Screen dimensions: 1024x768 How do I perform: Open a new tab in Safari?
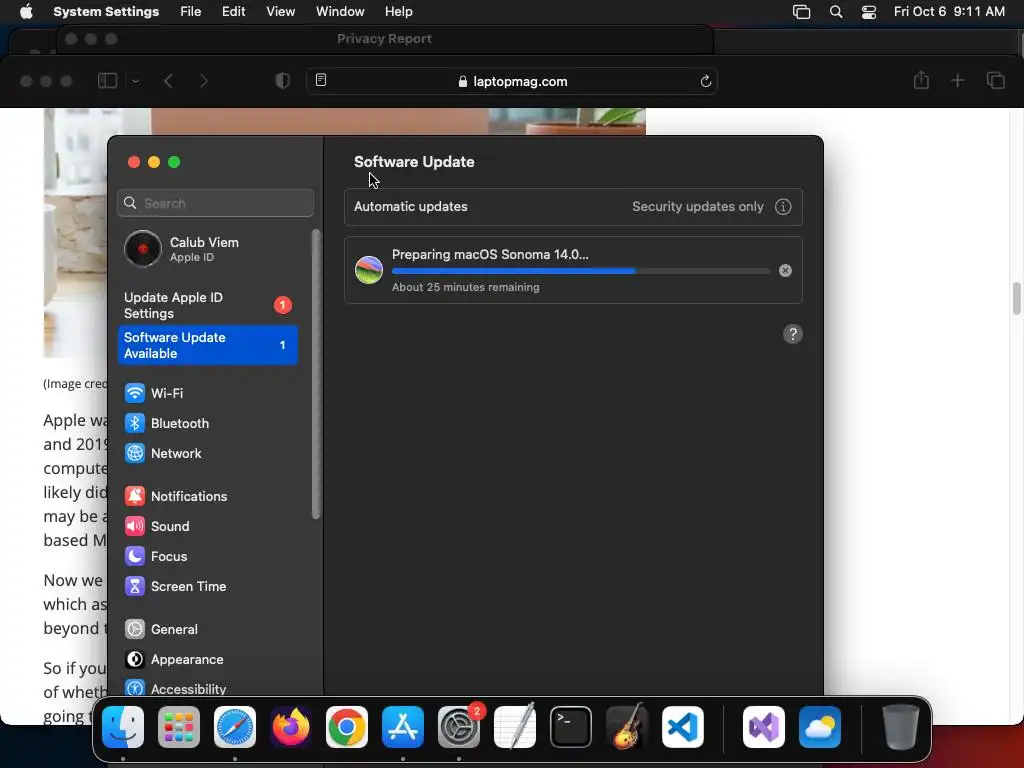[957, 81]
